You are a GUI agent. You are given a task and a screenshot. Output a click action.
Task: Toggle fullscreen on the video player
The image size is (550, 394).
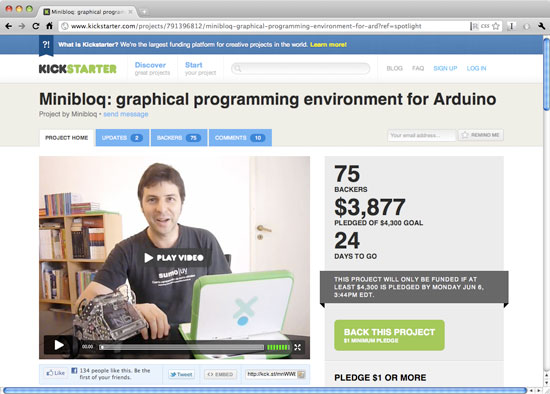pos(297,347)
